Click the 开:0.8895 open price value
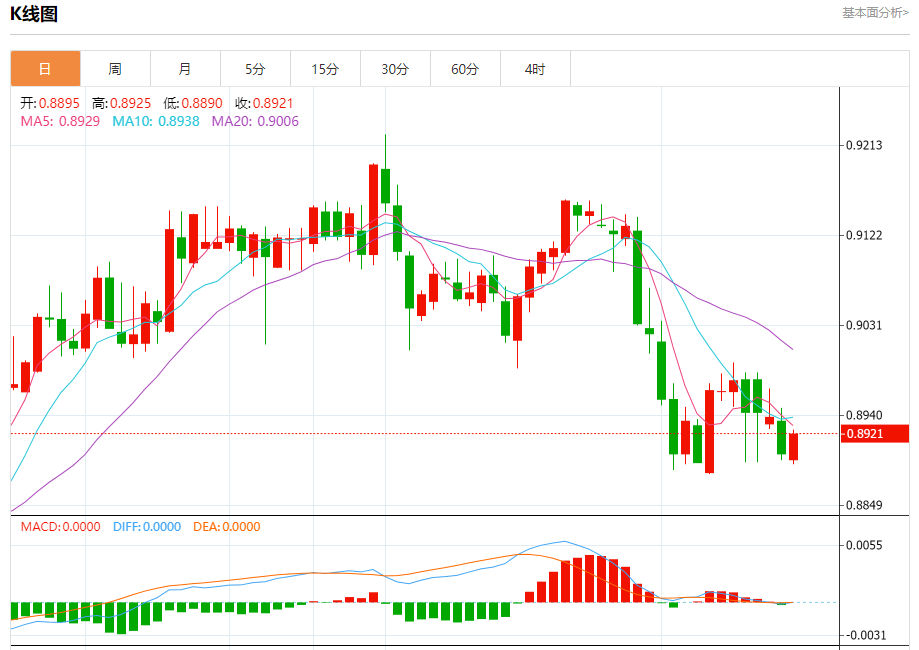Screen dimensions: 919x650 (x=50, y=103)
